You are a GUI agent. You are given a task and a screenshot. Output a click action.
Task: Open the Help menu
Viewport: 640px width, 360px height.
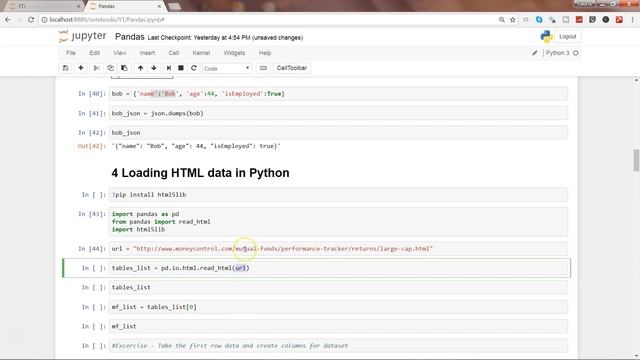click(x=265, y=53)
